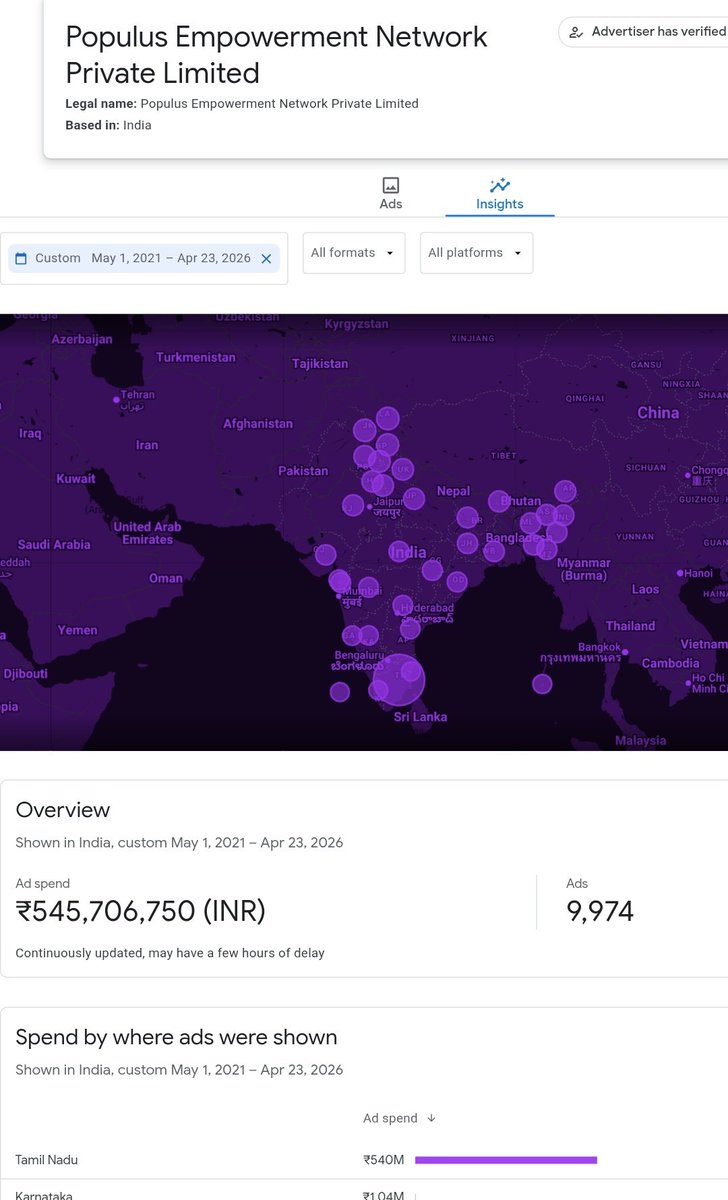Click the verified person icon
Screen dimensions: 728x1200
576,32
